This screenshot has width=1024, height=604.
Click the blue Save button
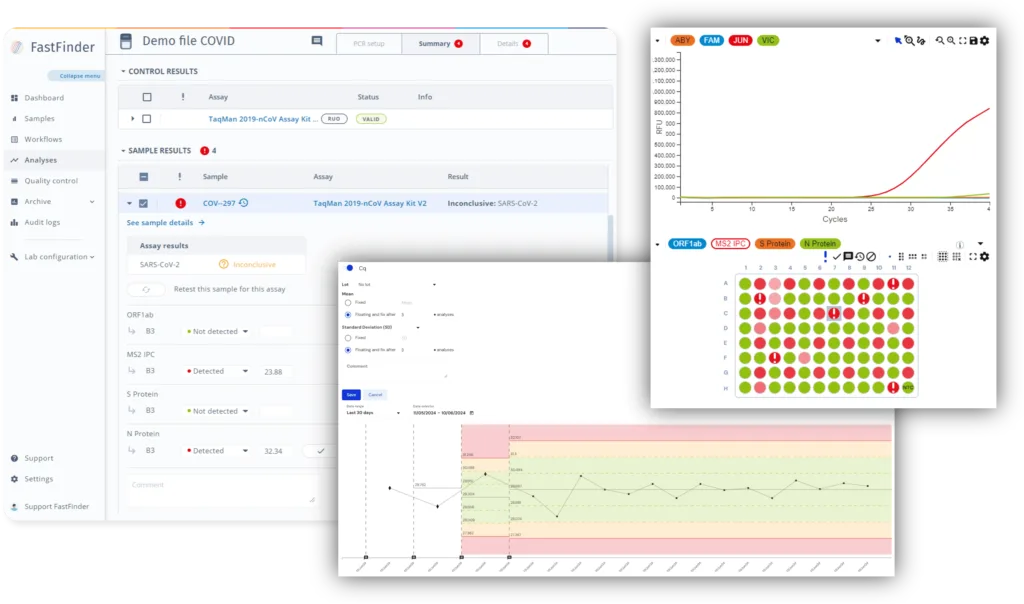coord(351,394)
